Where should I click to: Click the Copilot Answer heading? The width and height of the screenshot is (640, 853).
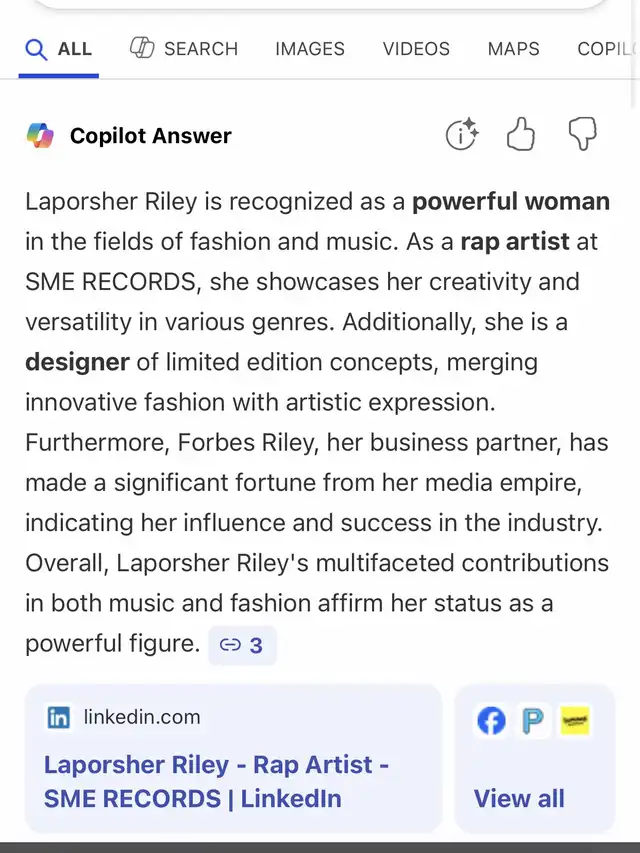151,136
